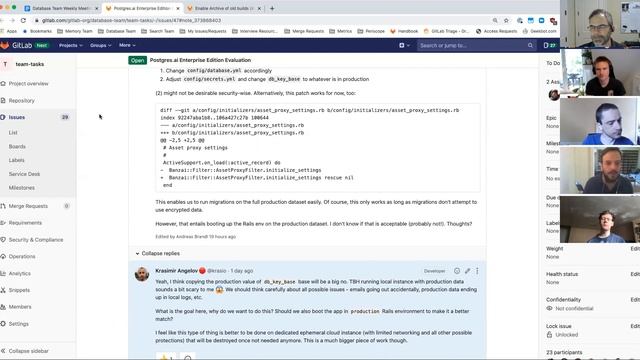The height and width of the screenshot is (360, 640).
Task: Click the padlock icon beside Unlocked
Action: click(x=549, y=335)
